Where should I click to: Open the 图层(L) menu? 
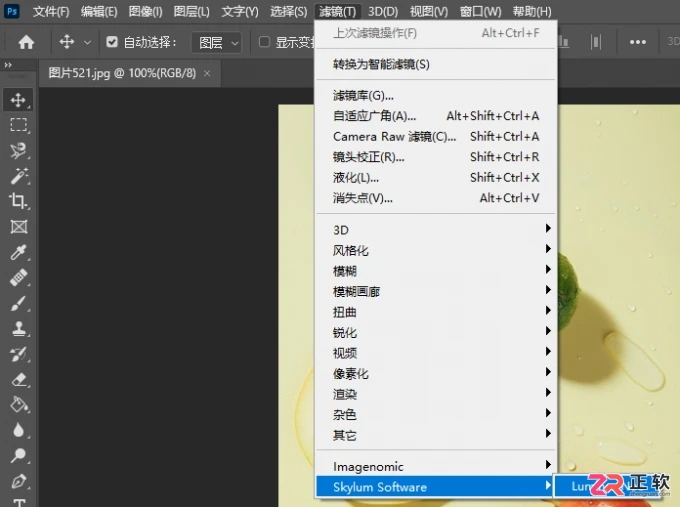[x=191, y=11]
